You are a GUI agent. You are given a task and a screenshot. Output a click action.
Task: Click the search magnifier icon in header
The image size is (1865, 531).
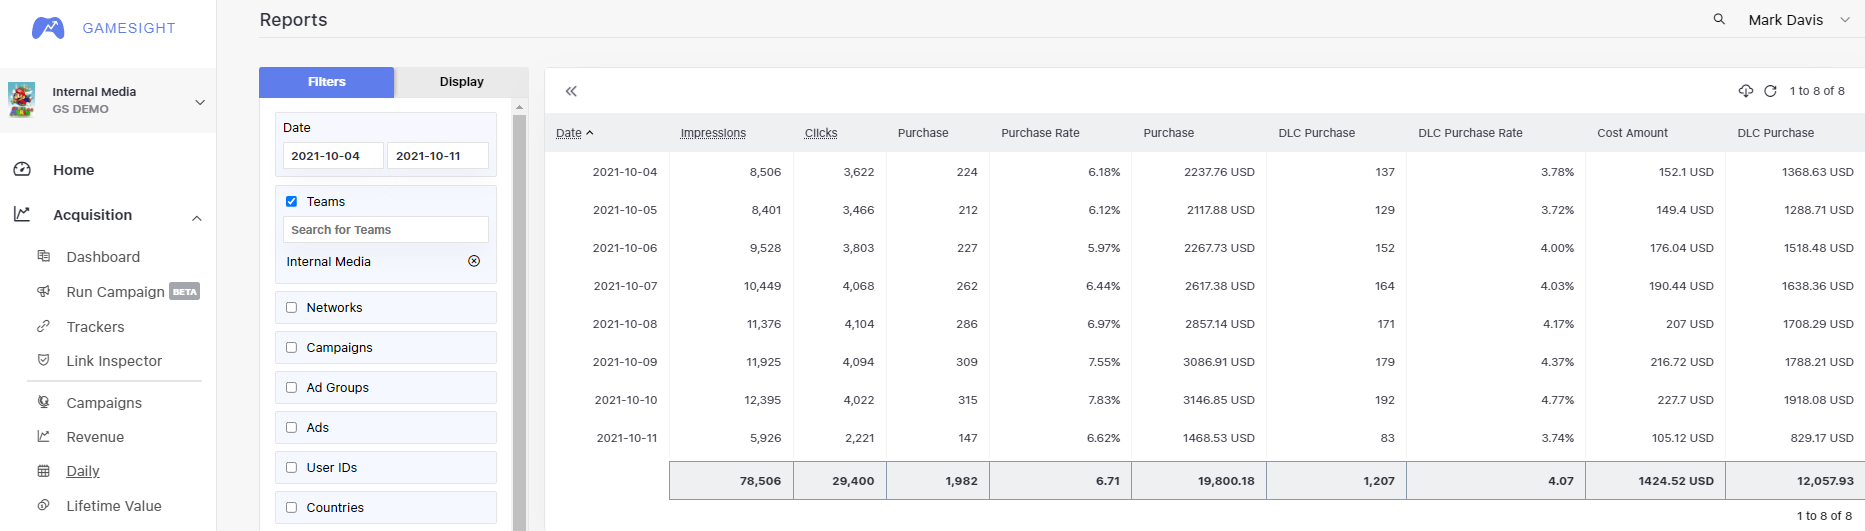(x=1719, y=19)
